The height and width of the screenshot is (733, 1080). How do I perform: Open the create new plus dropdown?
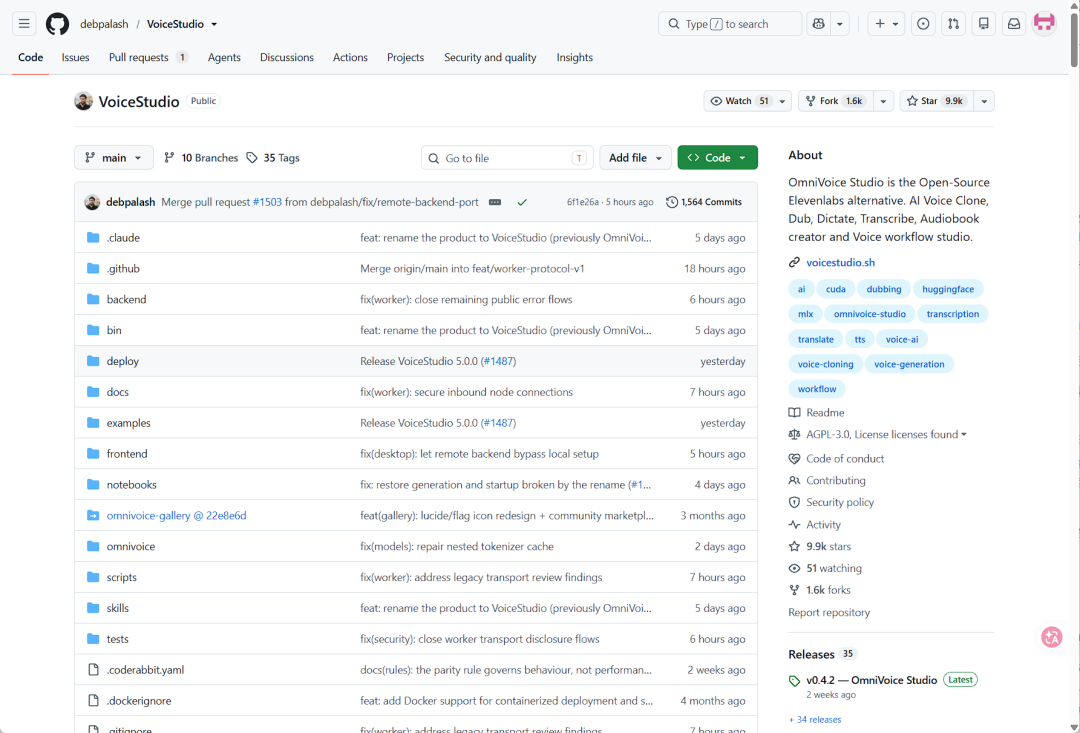886,24
